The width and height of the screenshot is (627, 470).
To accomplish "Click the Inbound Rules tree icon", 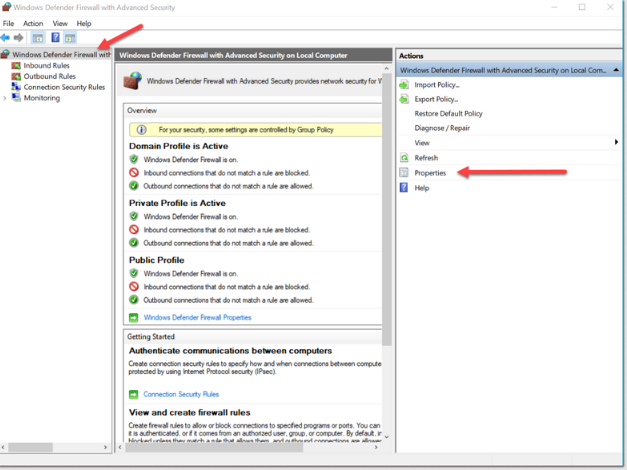I will pyautogui.click(x=16, y=66).
